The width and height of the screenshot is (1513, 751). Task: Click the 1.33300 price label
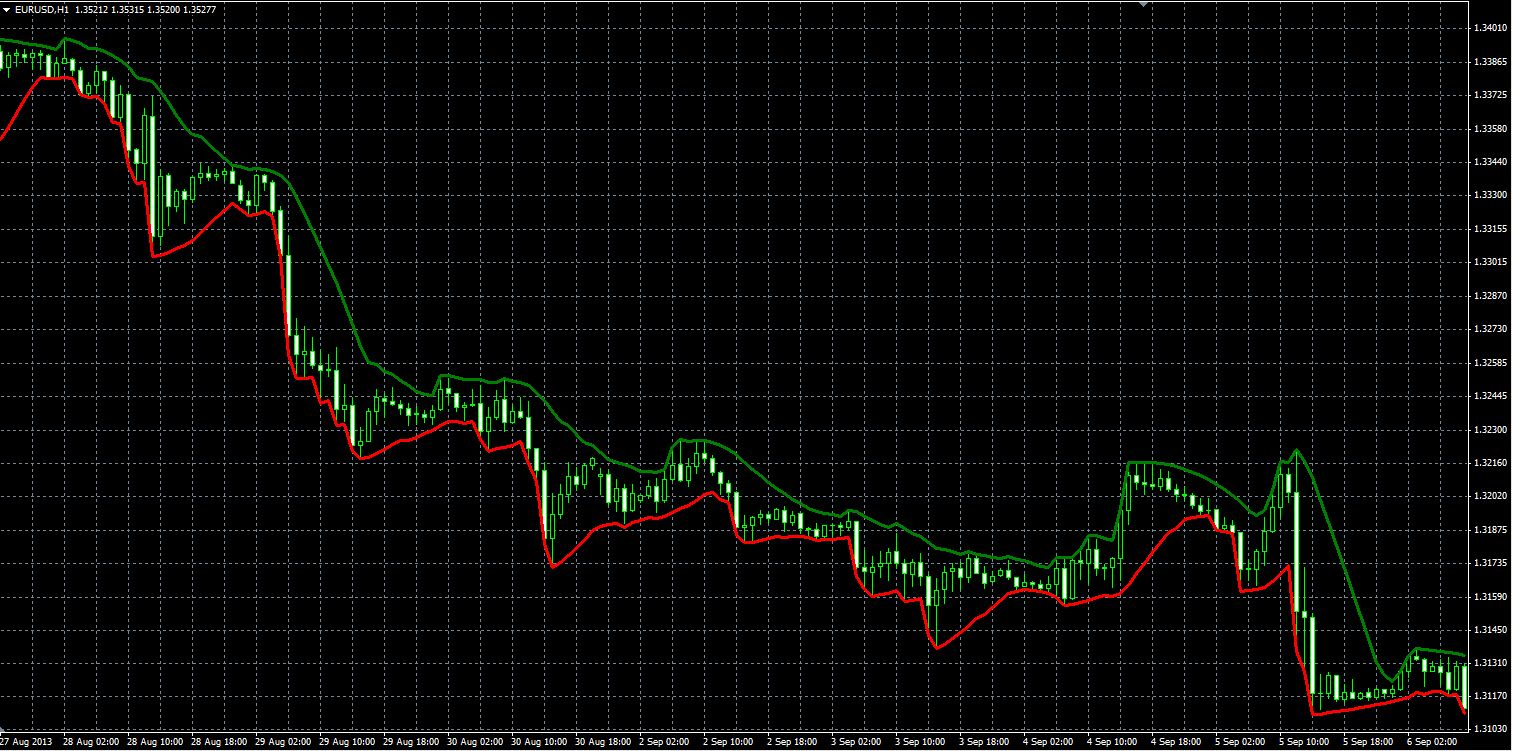(1491, 195)
